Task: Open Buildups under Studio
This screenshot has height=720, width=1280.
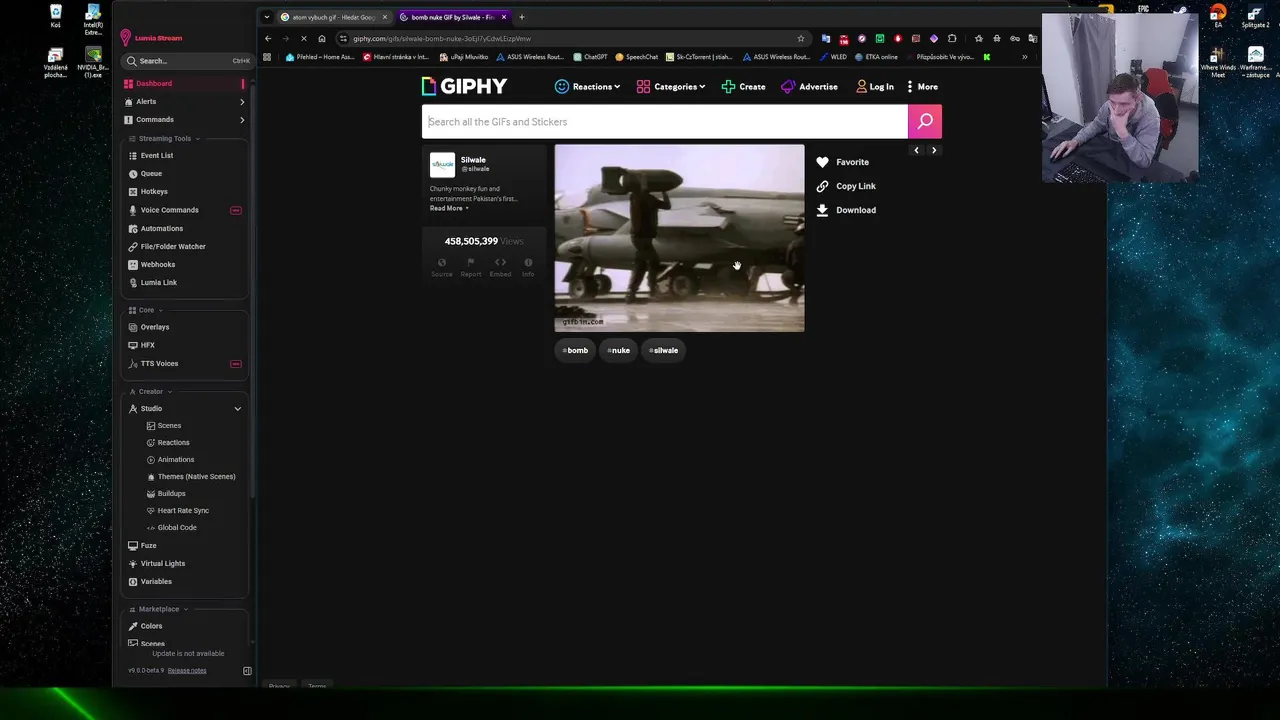Action: point(171,494)
